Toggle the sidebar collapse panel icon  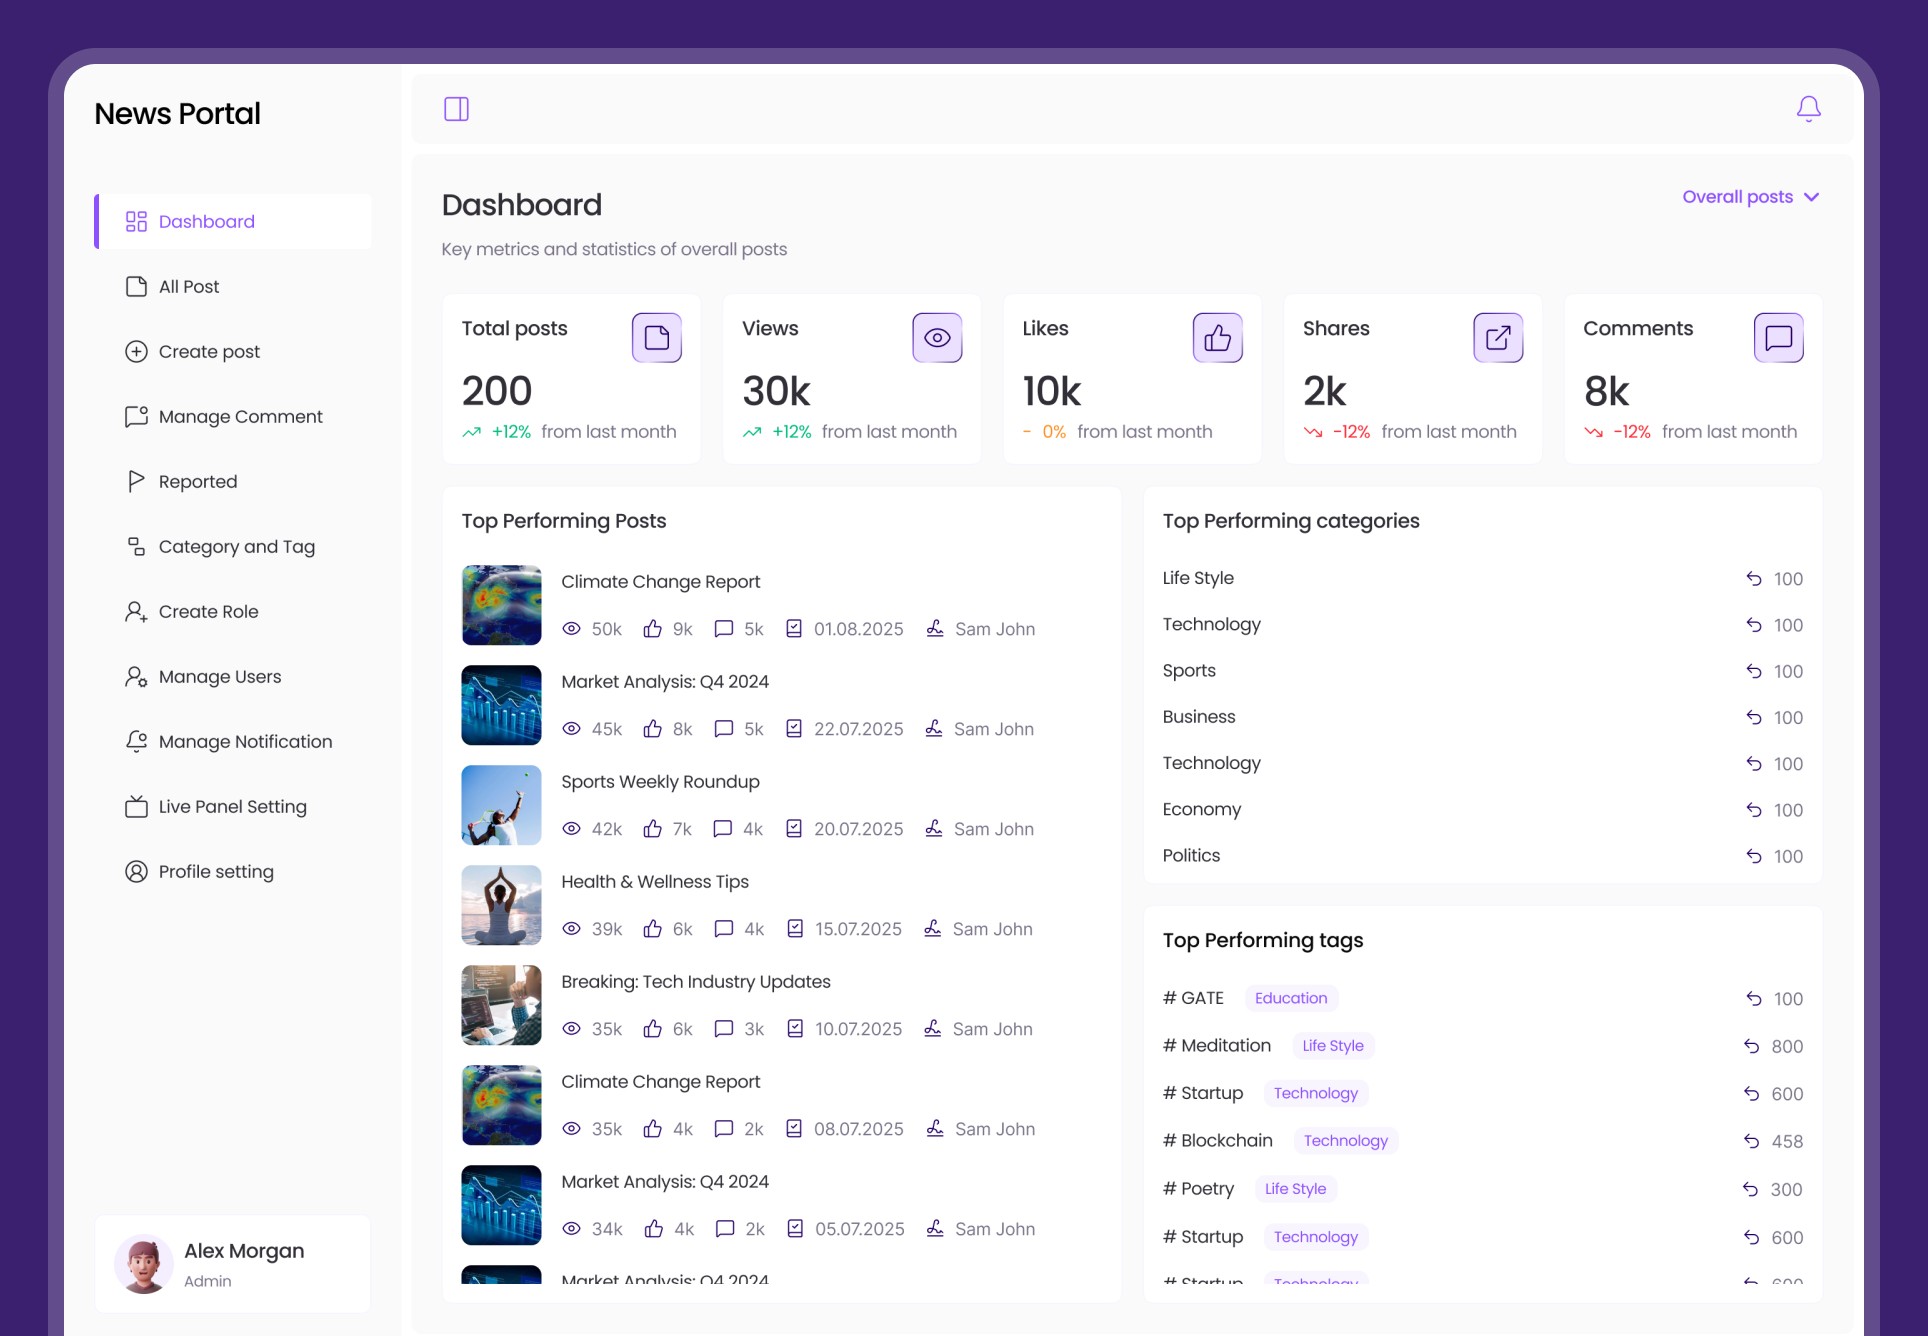tap(456, 109)
